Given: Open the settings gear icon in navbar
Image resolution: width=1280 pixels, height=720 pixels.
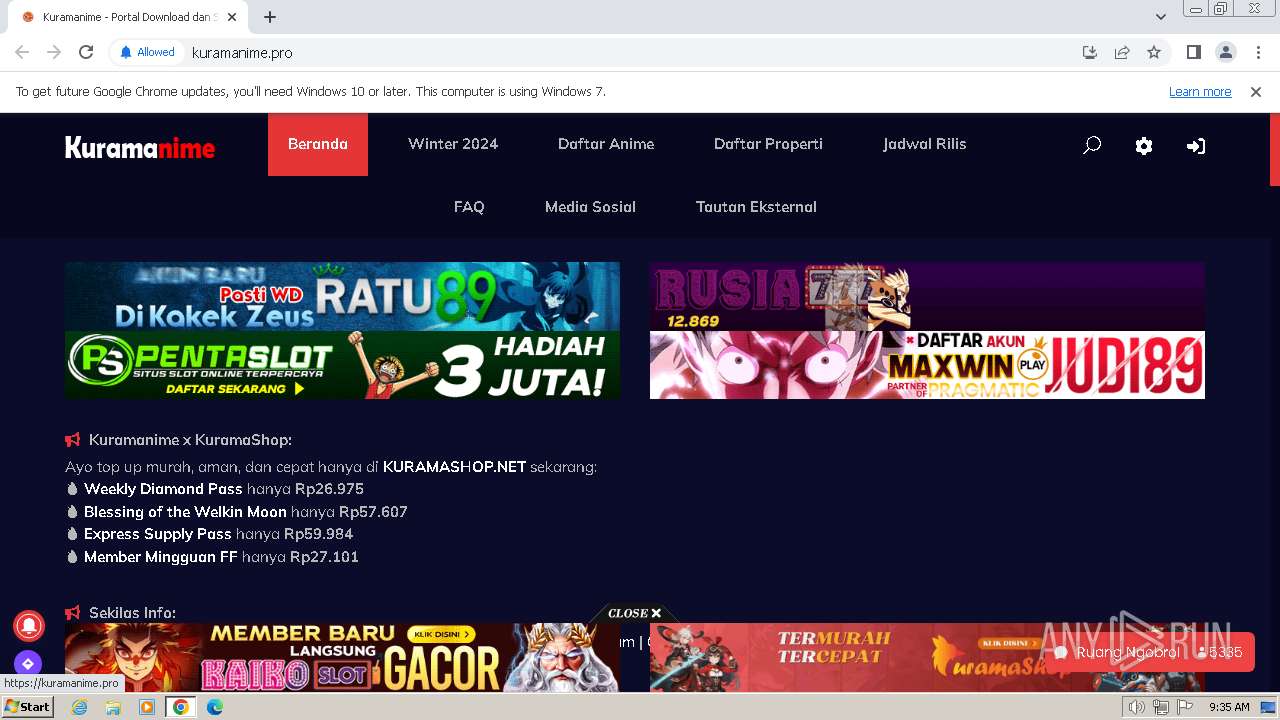Looking at the screenshot, I should pos(1144,146).
